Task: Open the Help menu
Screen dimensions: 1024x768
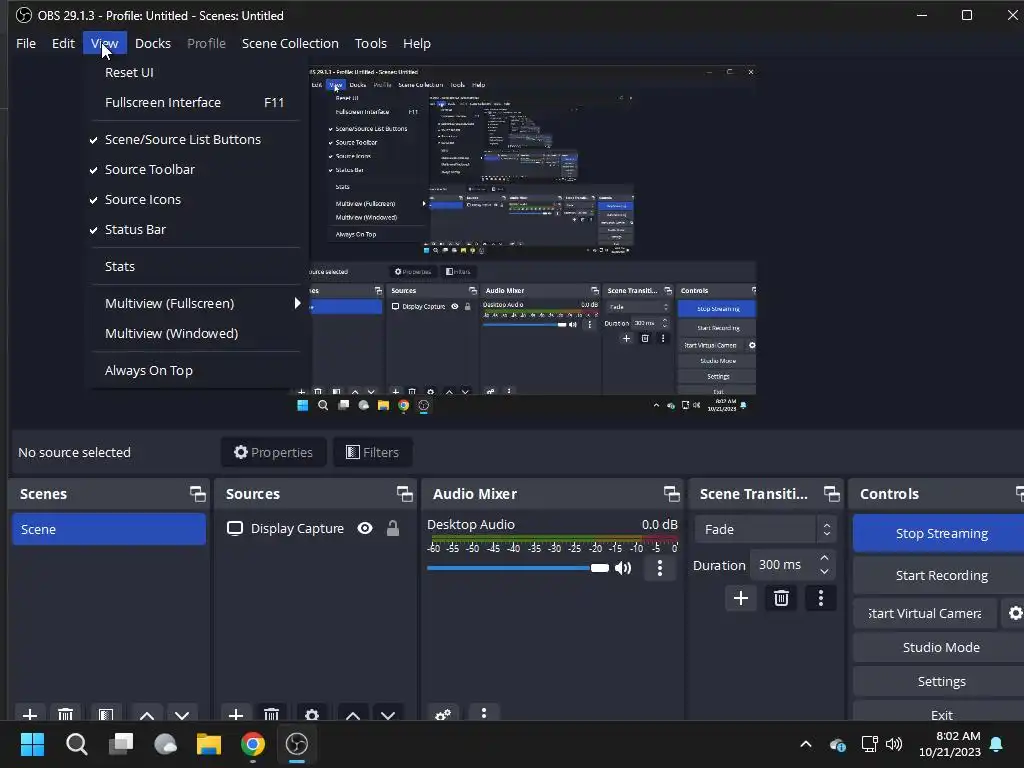Action: pyautogui.click(x=417, y=43)
